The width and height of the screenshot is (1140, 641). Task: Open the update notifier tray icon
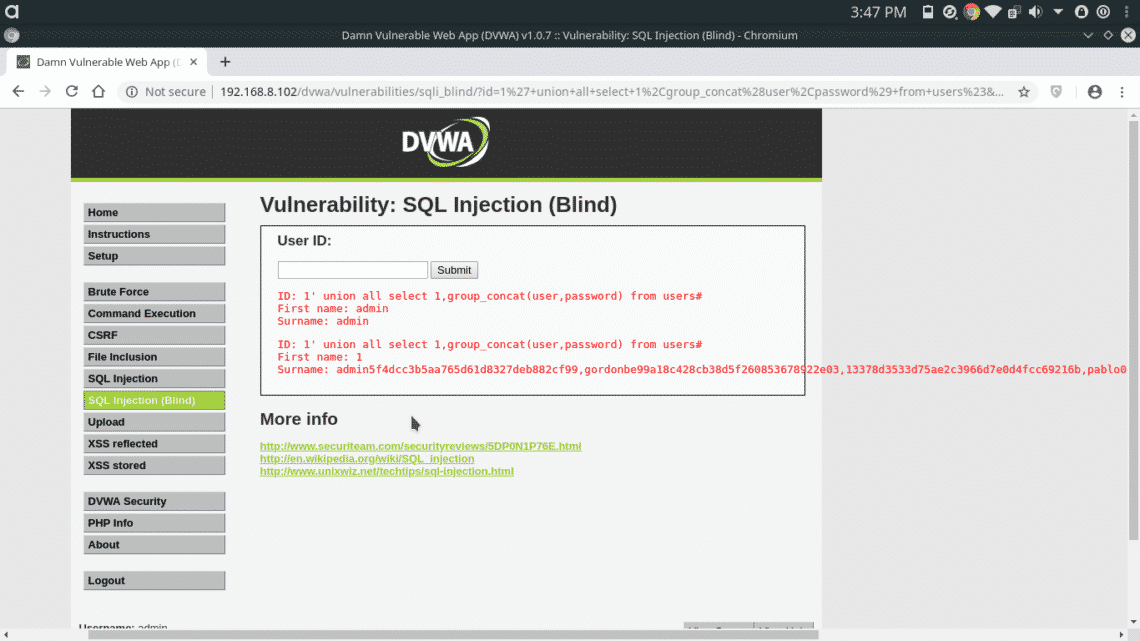[x=950, y=12]
